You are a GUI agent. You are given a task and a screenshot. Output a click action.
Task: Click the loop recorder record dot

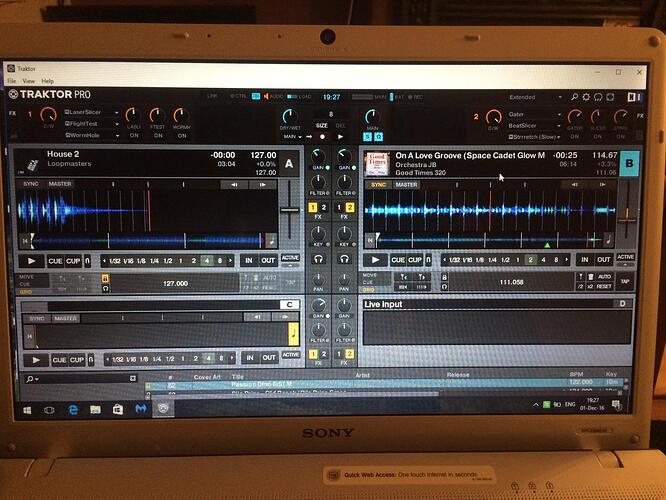(x=322, y=137)
